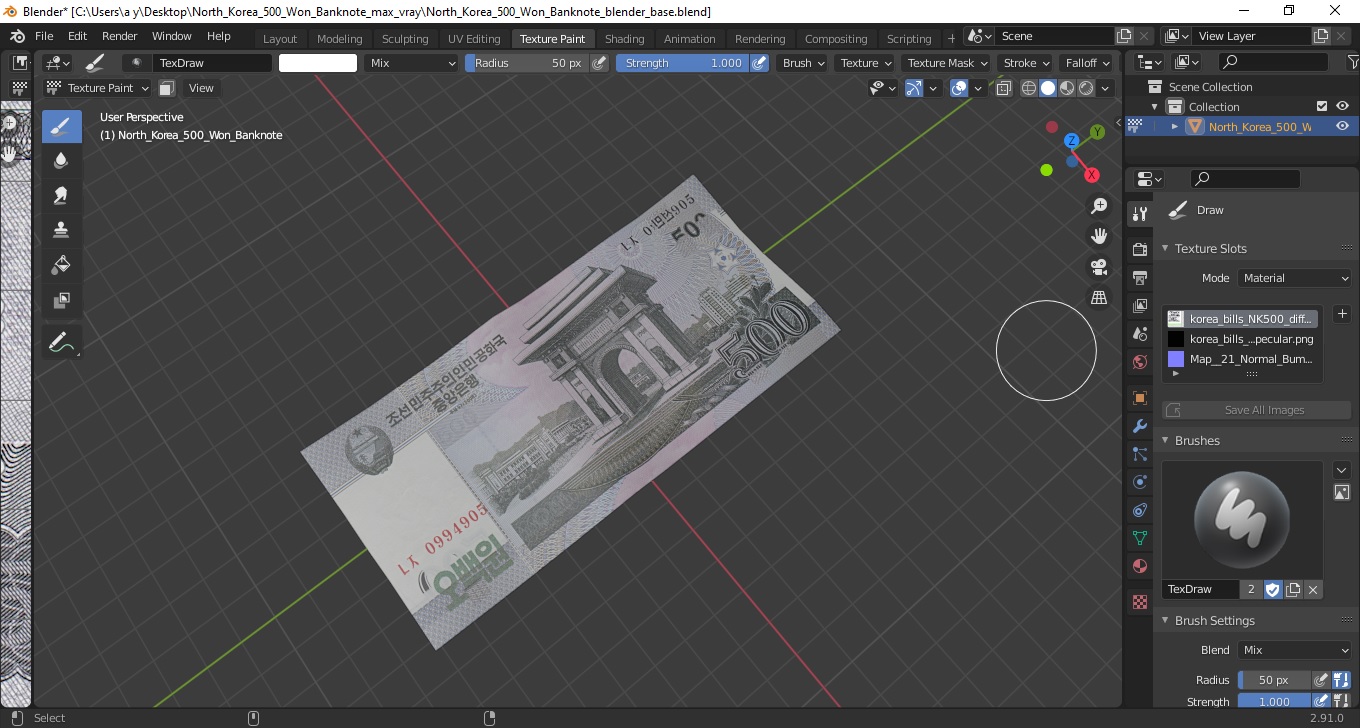The image size is (1360, 728).
Task: Toggle show overlays button
Action: [959, 88]
